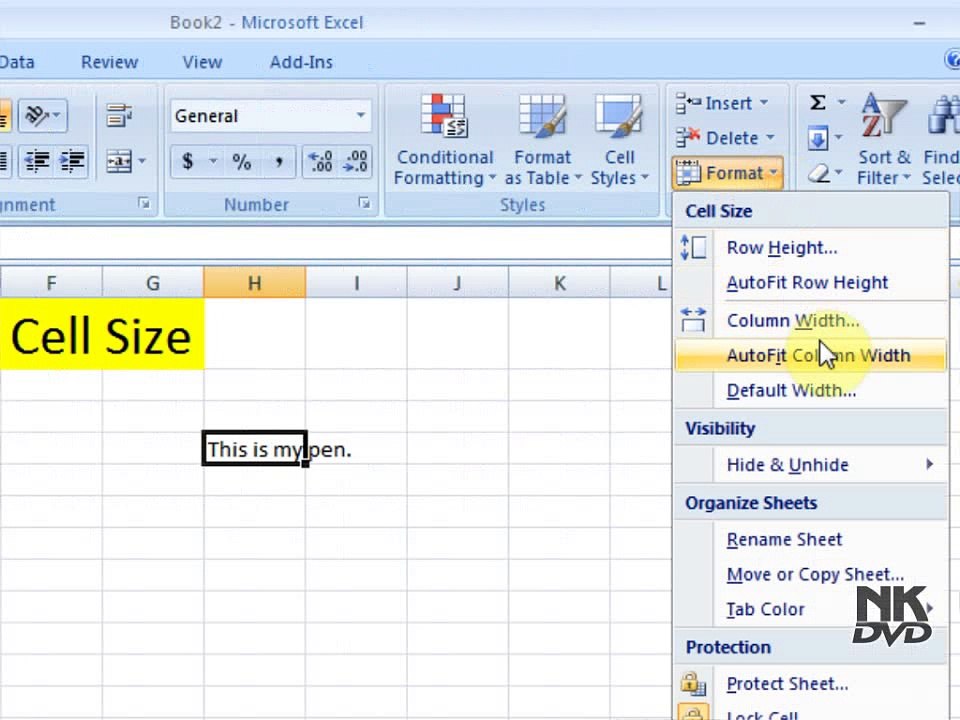Click the Column Width menu icon
960x720 pixels.
coord(693,320)
